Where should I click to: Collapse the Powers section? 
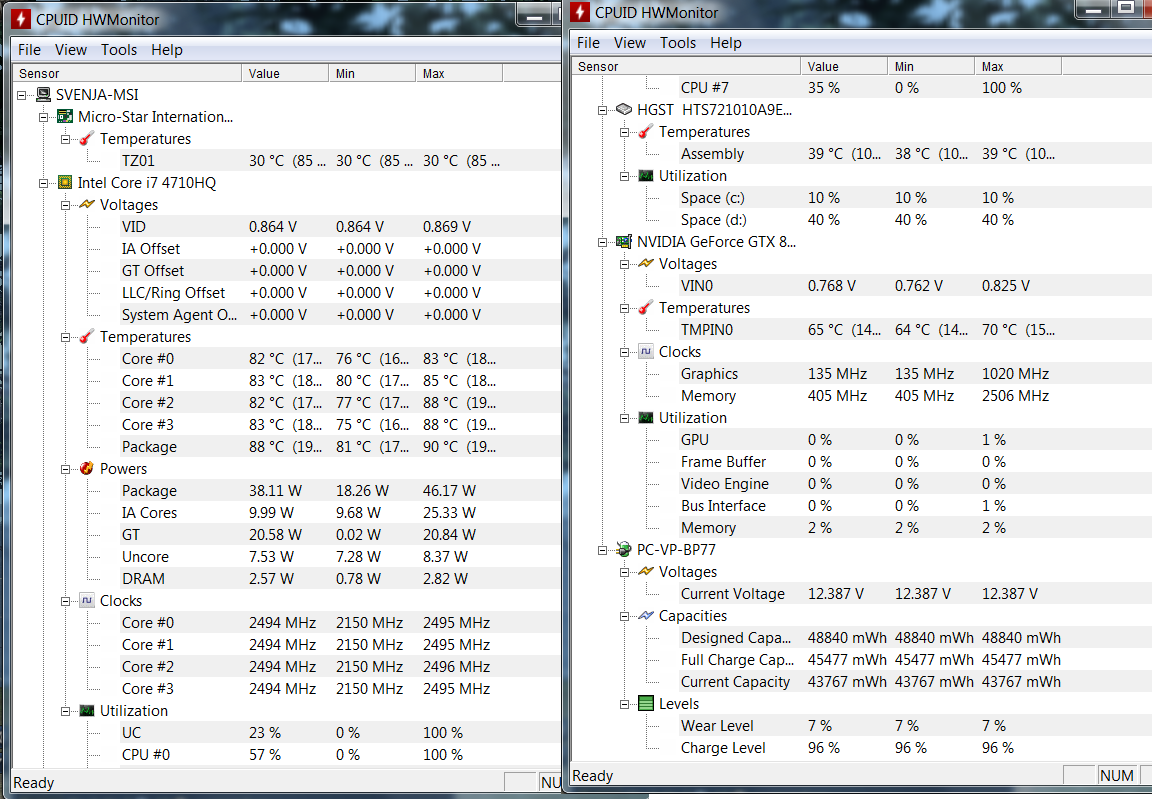[65, 469]
